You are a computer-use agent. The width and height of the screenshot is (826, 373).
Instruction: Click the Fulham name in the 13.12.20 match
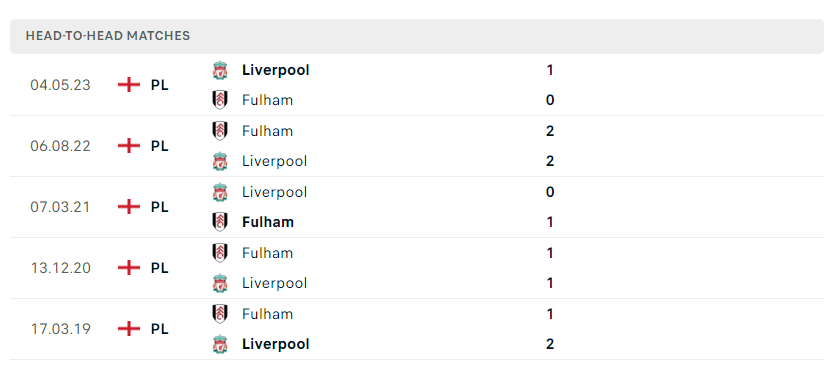267,253
